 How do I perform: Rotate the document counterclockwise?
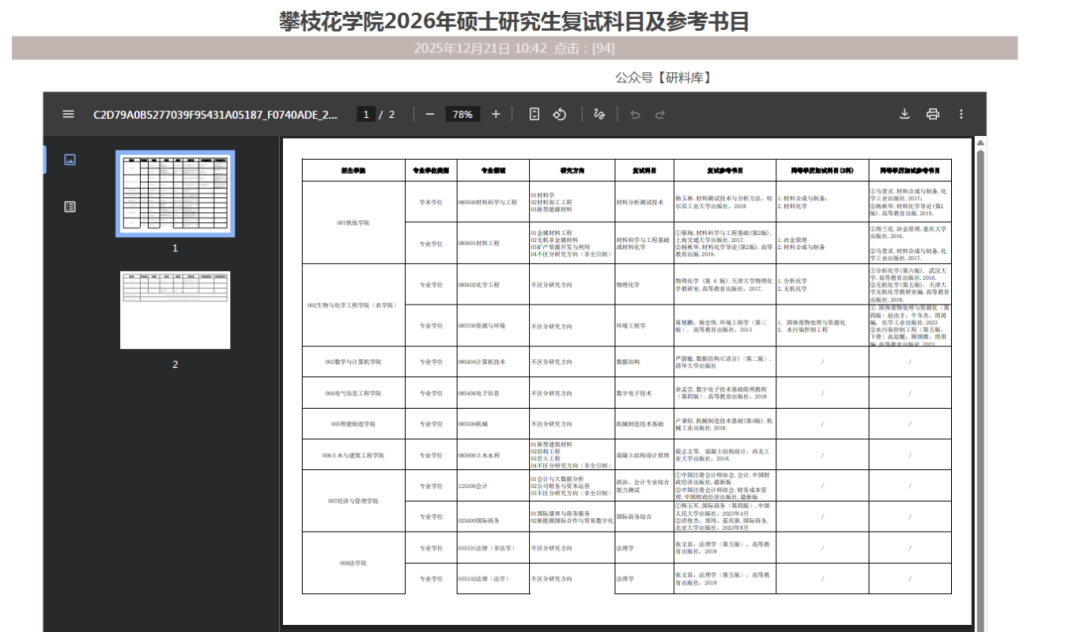tap(560, 114)
